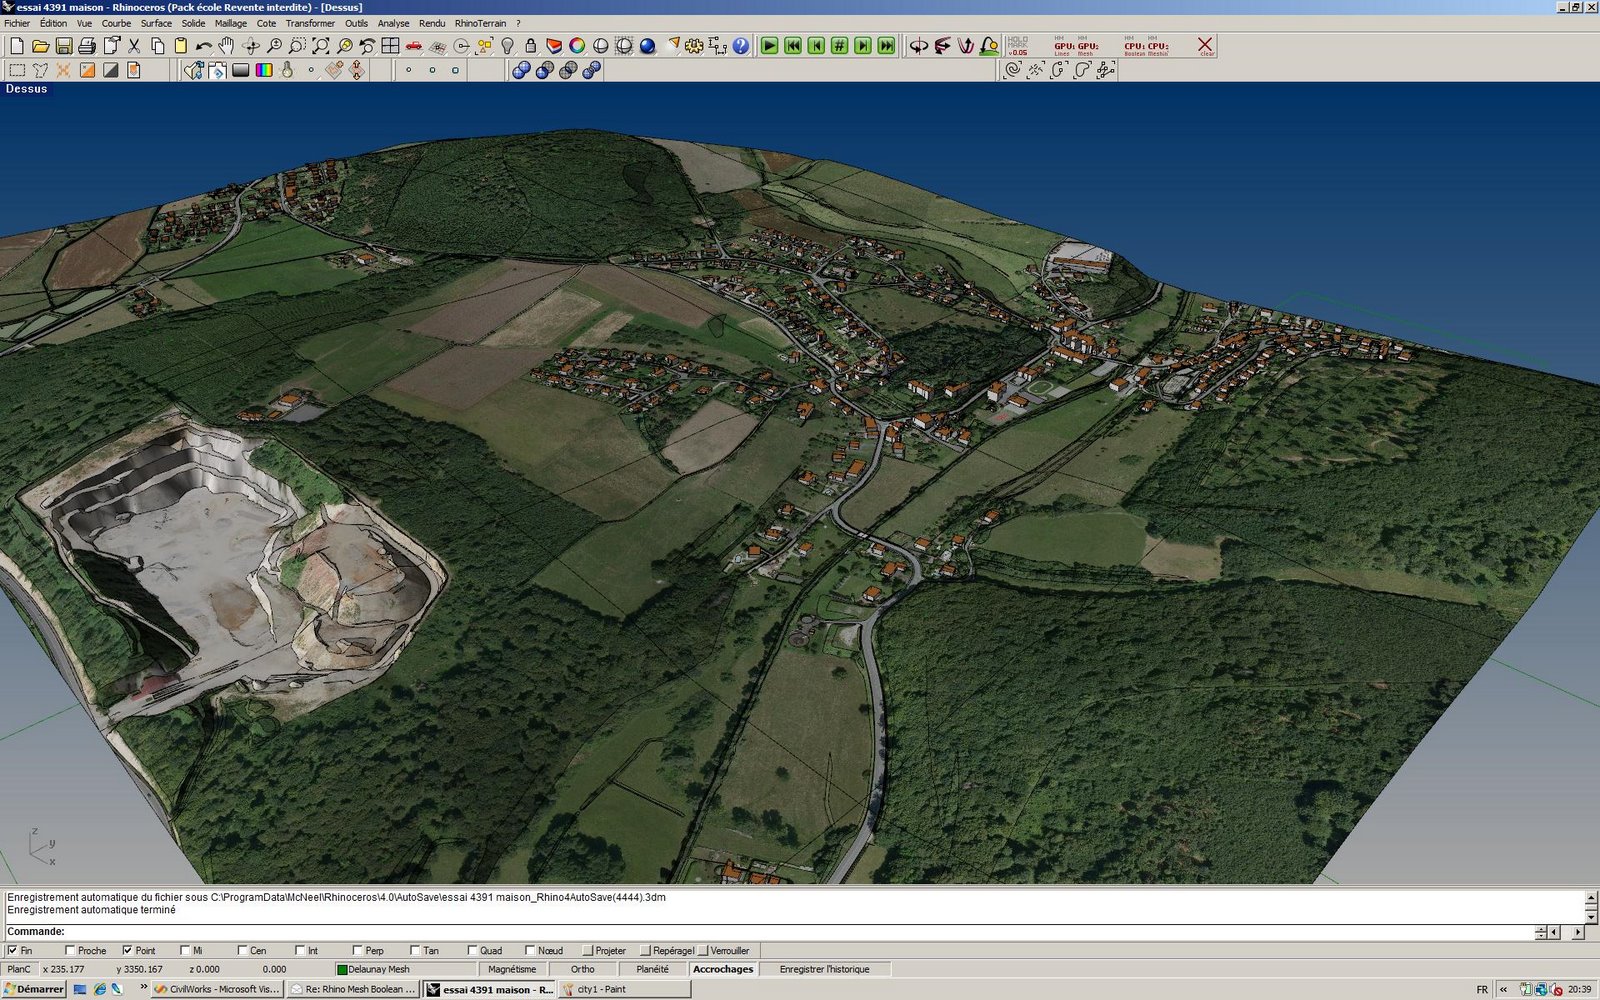1600x1000 pixels.
Task: Expand the PlanC coordinate system selector
Action: click(x=19, y=969)
